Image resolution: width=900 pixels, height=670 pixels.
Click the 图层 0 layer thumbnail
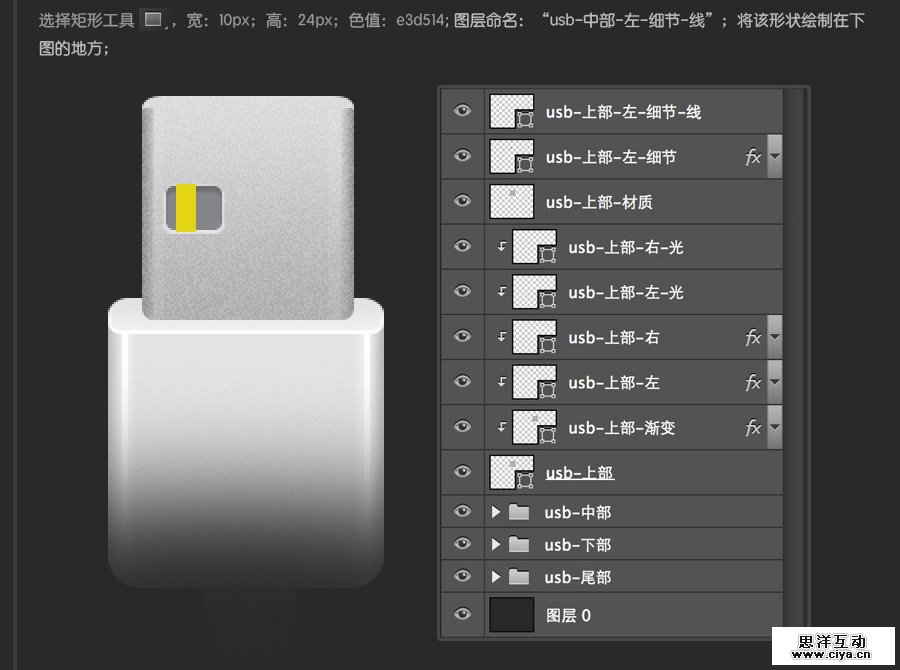click(511, 615)
